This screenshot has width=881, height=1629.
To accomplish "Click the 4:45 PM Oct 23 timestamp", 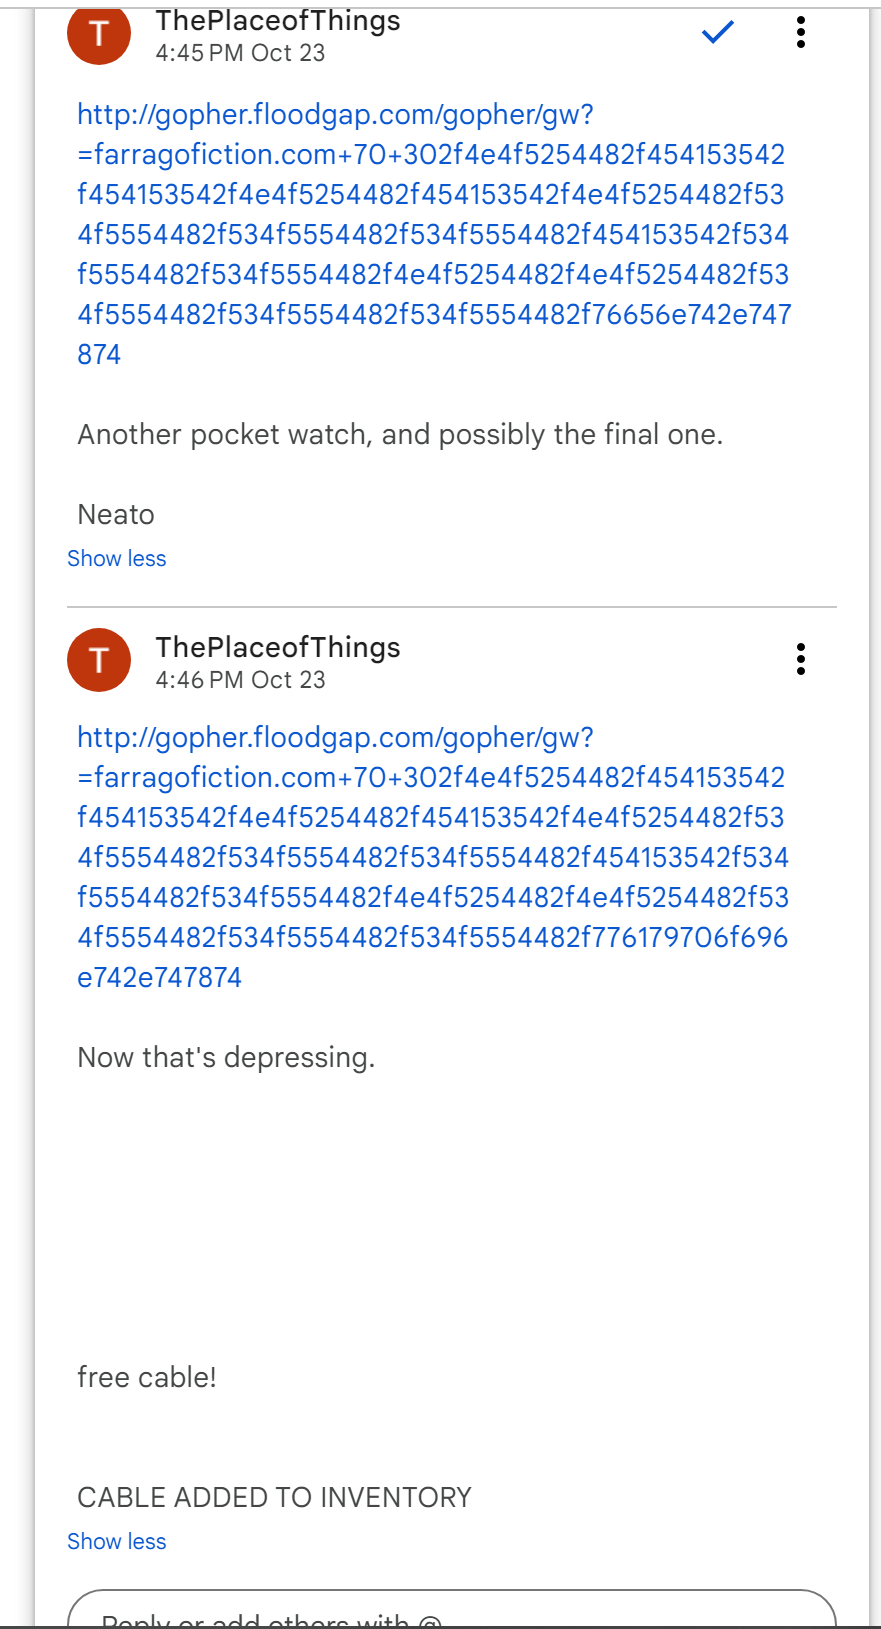I will [x=240, y=53].
